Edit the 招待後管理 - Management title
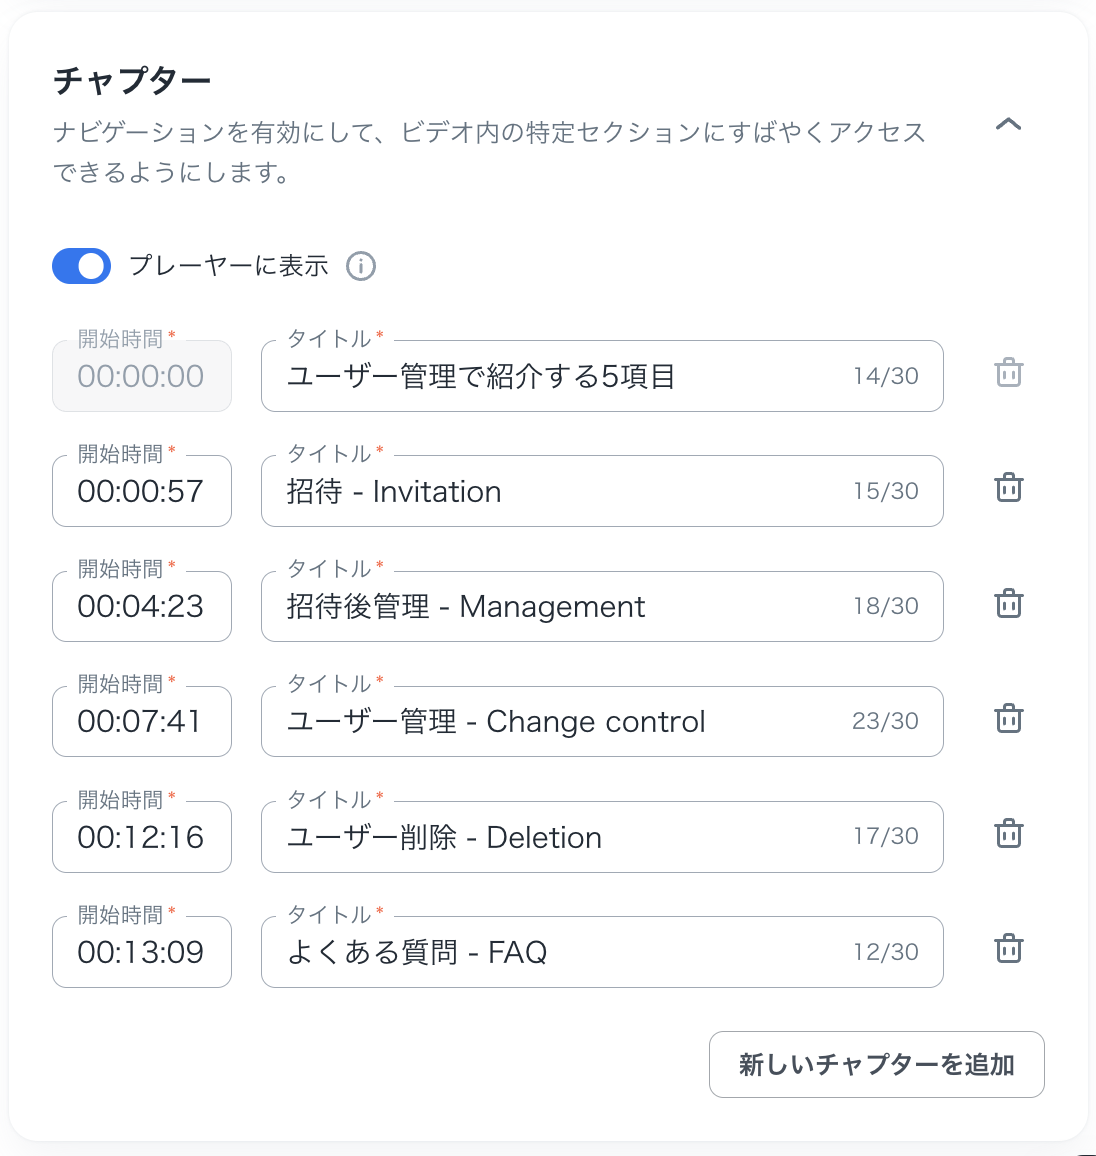Viewport: 1096px width, 1156px height. pyautogui.click(x=560, y=606)
